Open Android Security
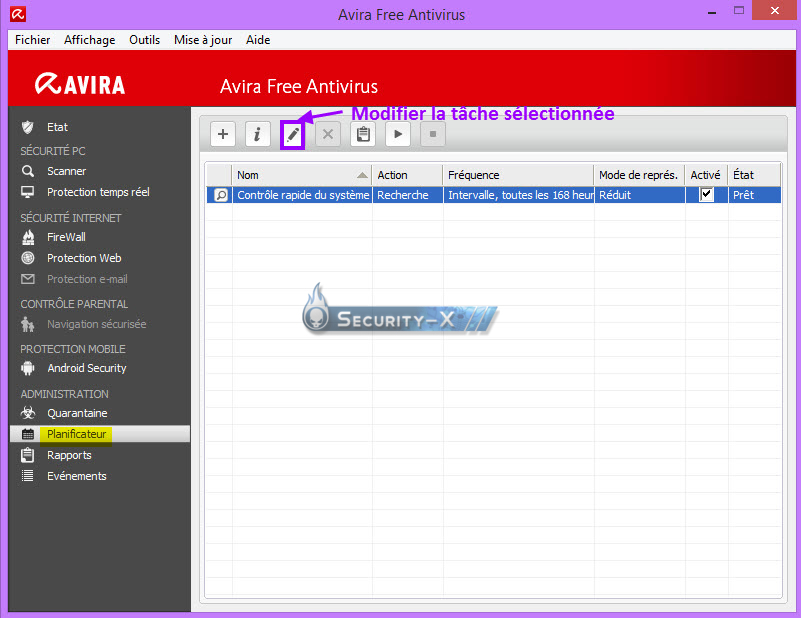Viewport: 801px width, 618px height. (x=87, y=368)
